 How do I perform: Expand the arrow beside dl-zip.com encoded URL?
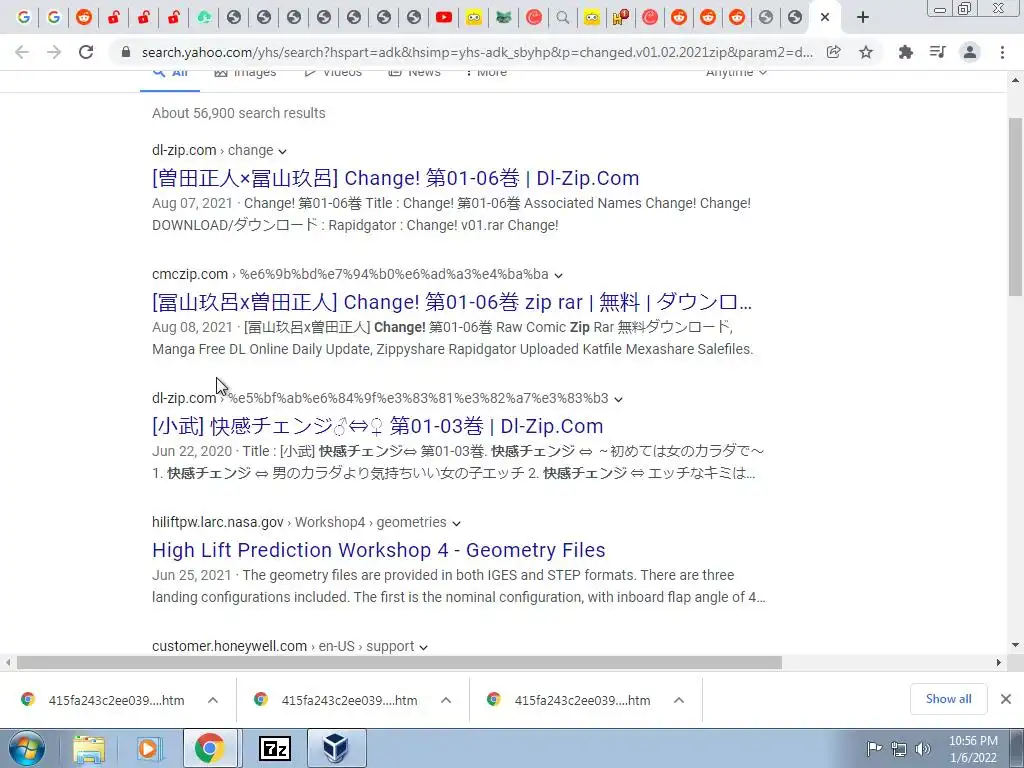(618, 399)
